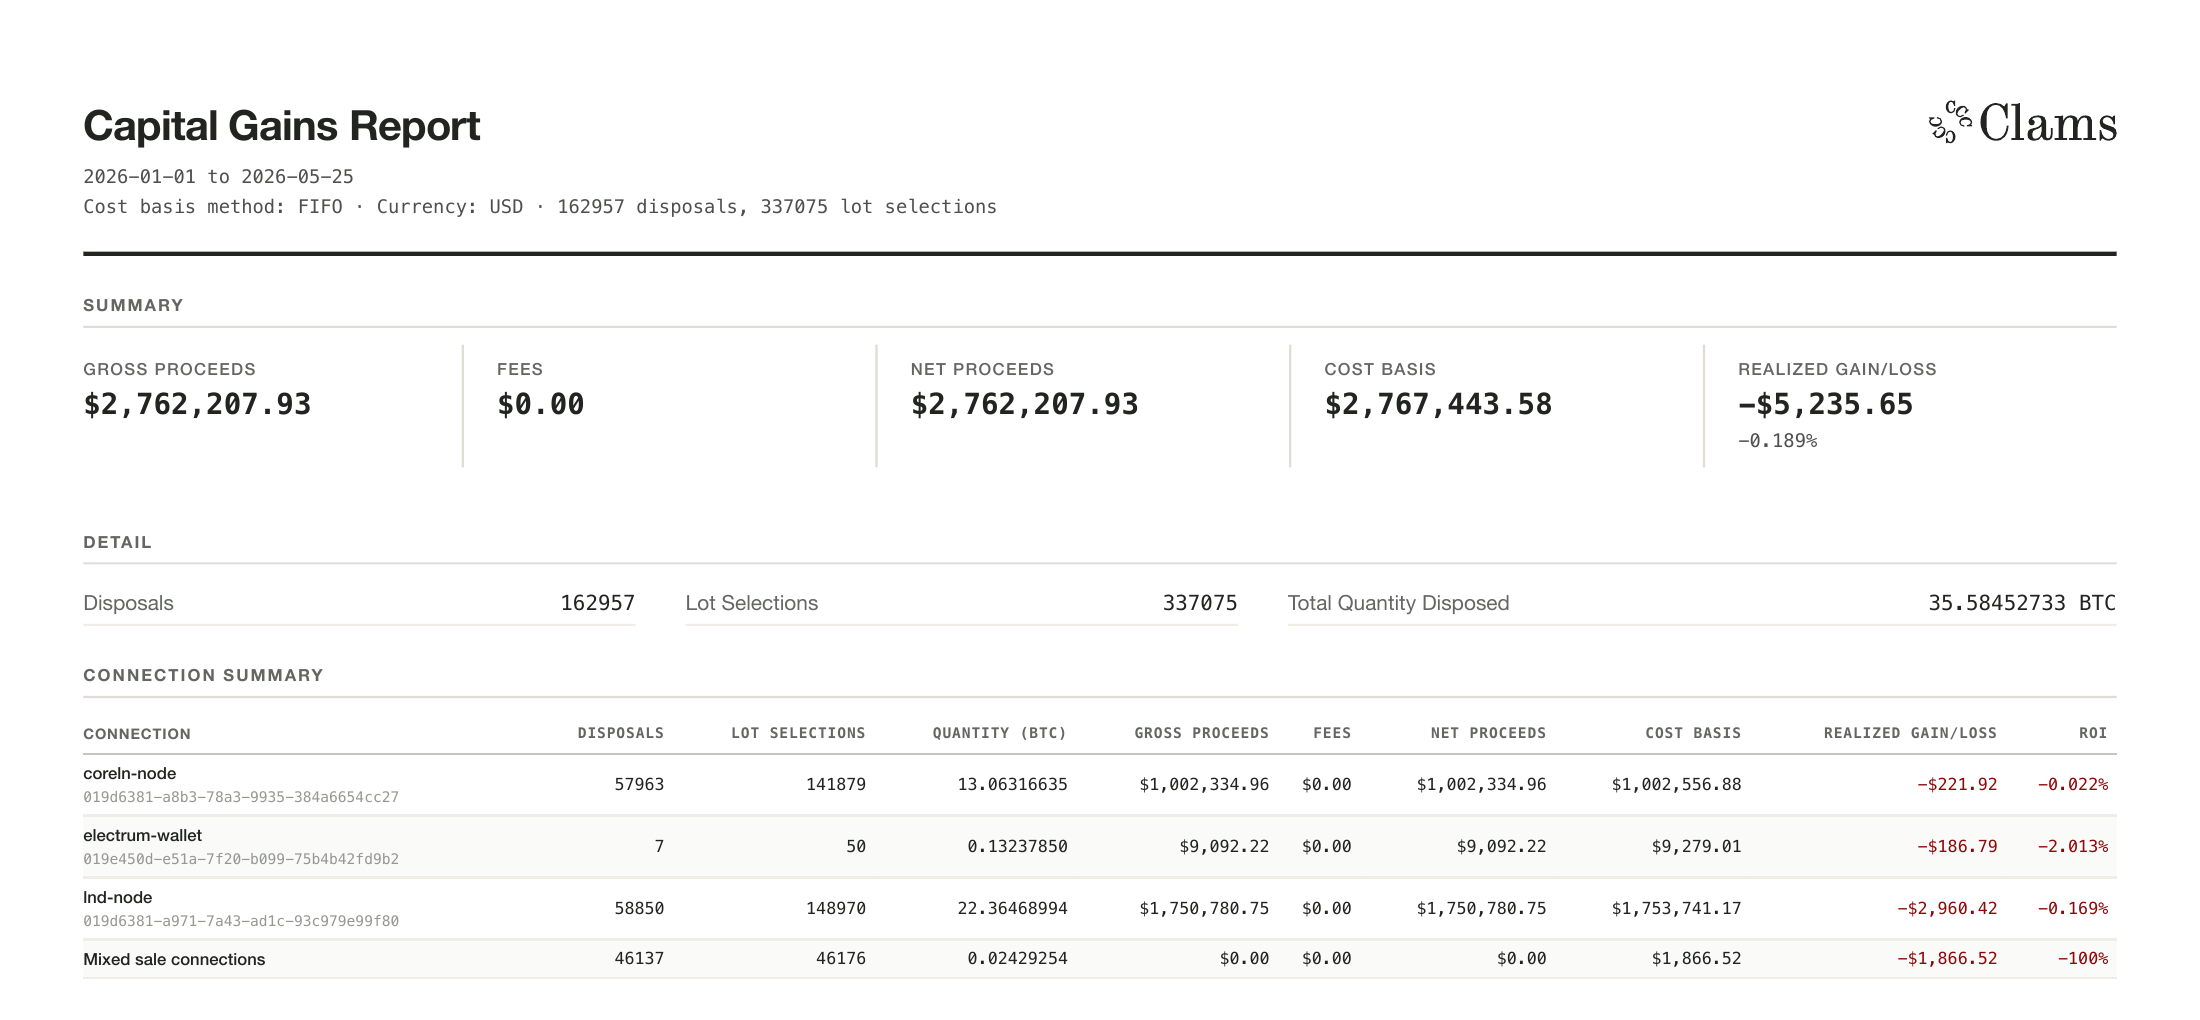The height and width of the screenshot is (1020, 2200).
Task: Click the LOT SELECTIONS column header
Action: (798, 733)
